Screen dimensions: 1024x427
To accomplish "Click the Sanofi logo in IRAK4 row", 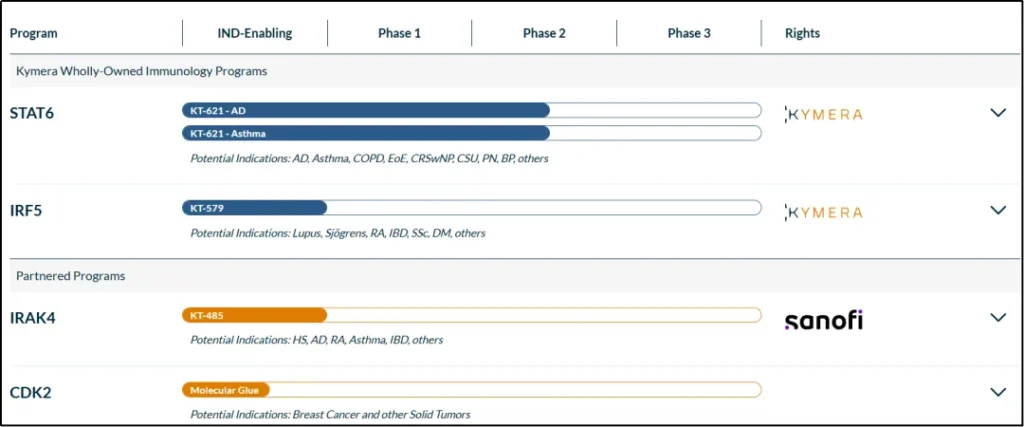I will (x=823, y=320).
